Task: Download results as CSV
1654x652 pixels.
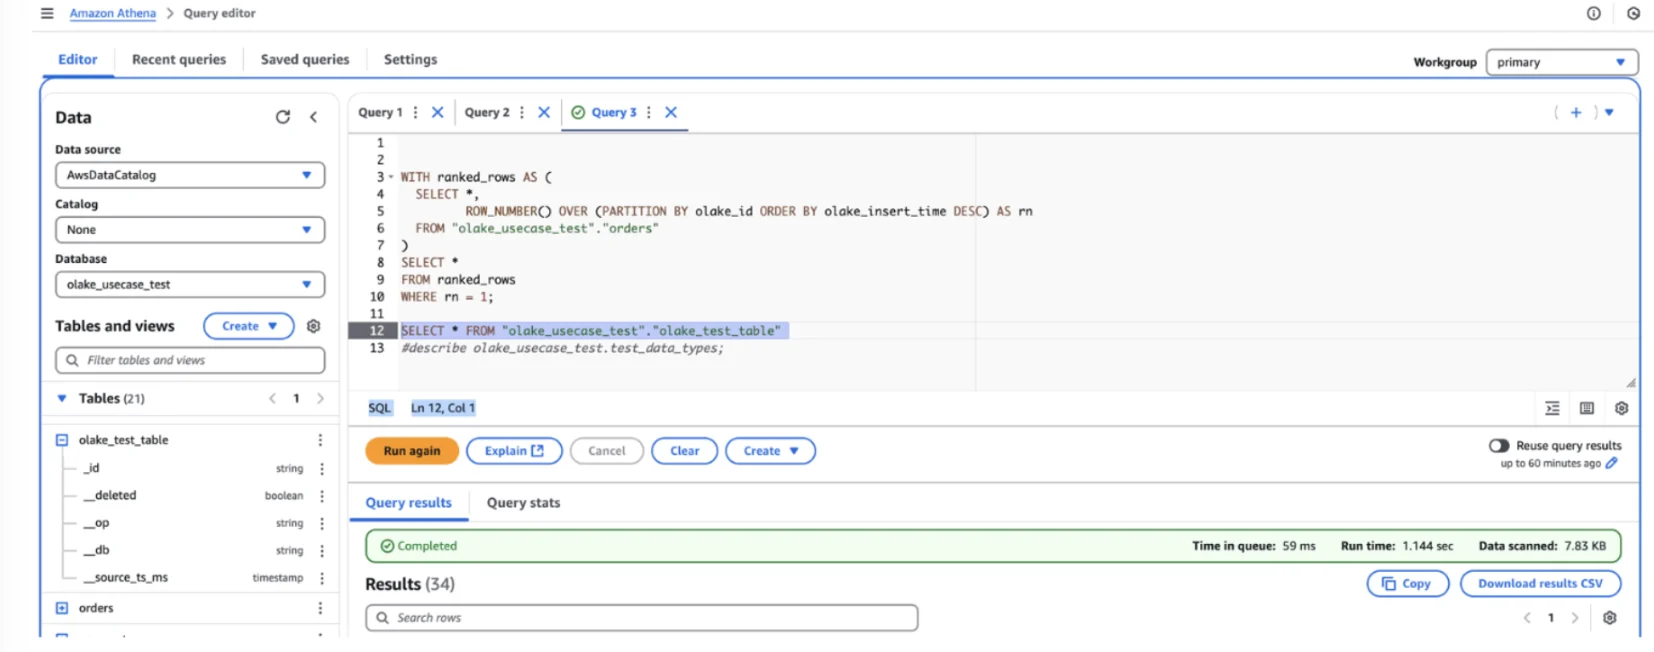Action: [1539, 584]
